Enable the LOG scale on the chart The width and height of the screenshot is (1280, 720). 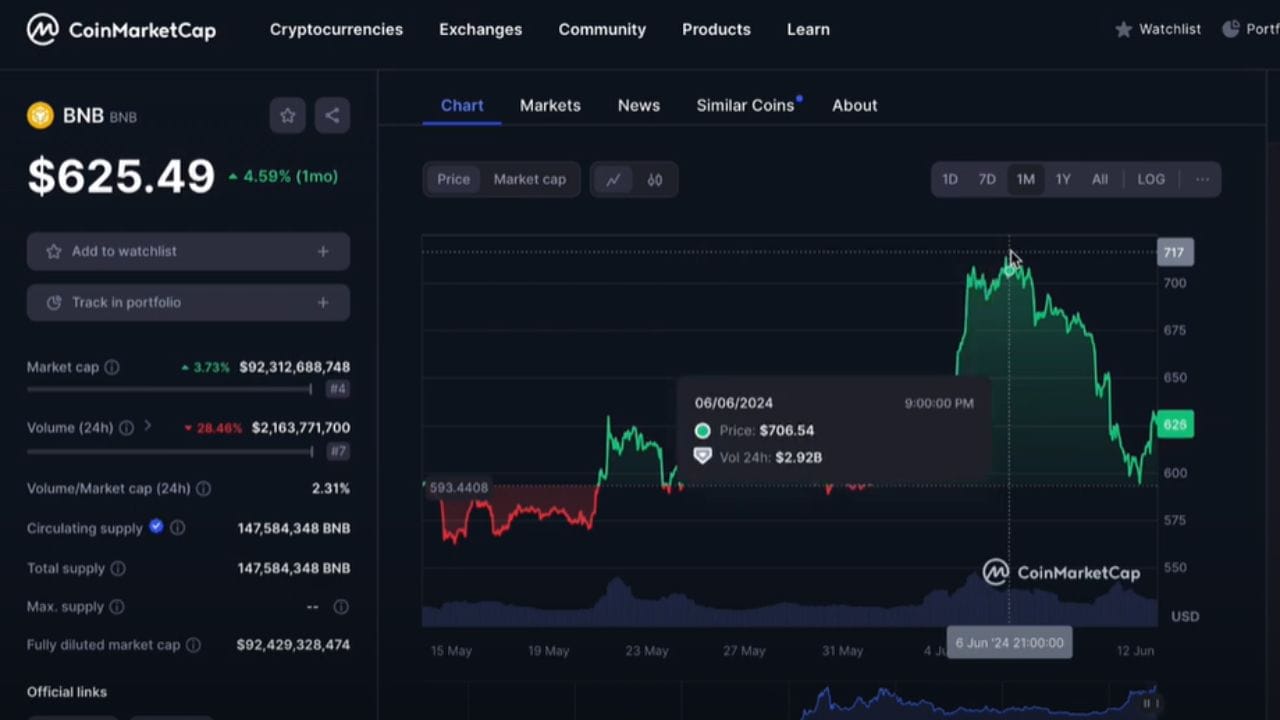click(1150, 179)
